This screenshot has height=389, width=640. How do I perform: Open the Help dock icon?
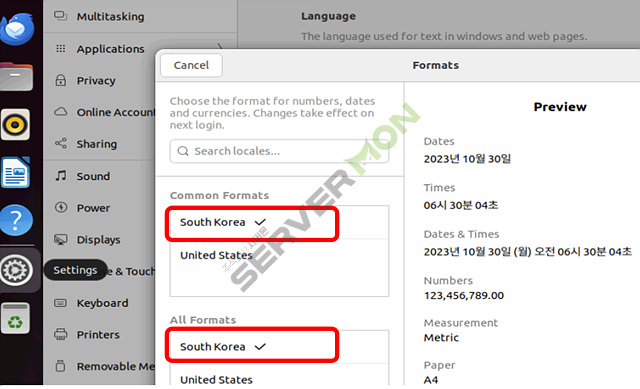pyautogui.click(x=16, y=220)
